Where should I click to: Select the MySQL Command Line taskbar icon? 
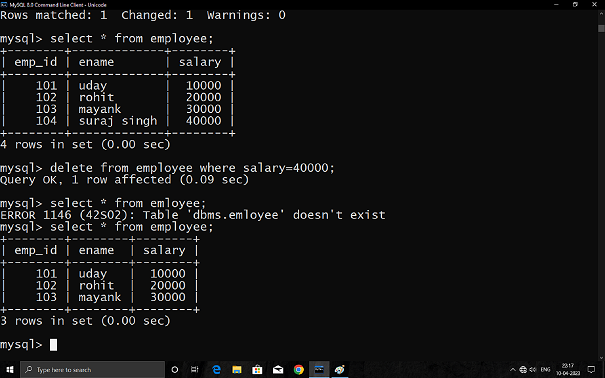tap(319, 370)
